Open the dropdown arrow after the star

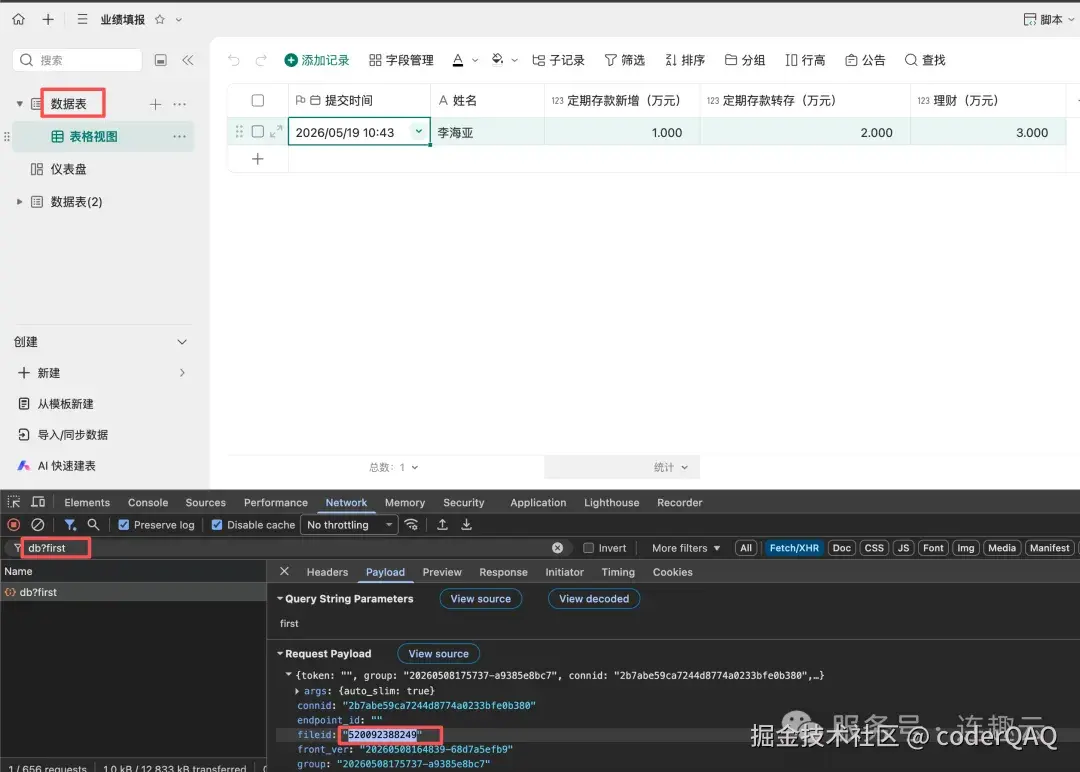tap(179, 20)
